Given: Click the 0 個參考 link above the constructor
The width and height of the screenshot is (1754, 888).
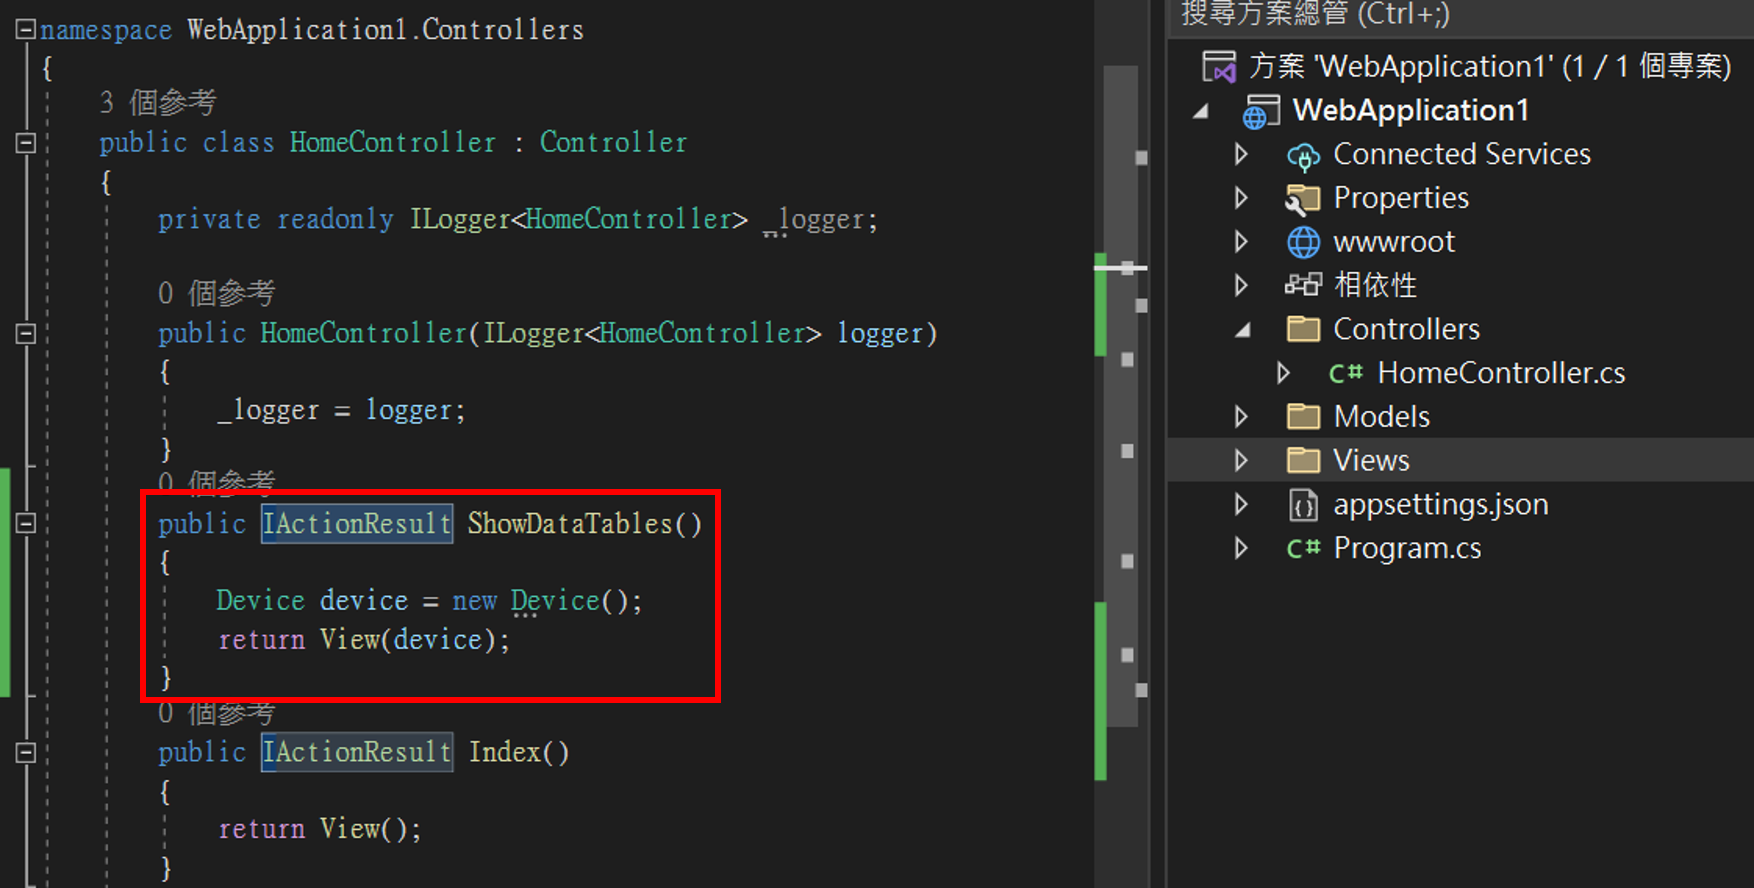Looking at the screenshot, I should (x=216, y=293).
